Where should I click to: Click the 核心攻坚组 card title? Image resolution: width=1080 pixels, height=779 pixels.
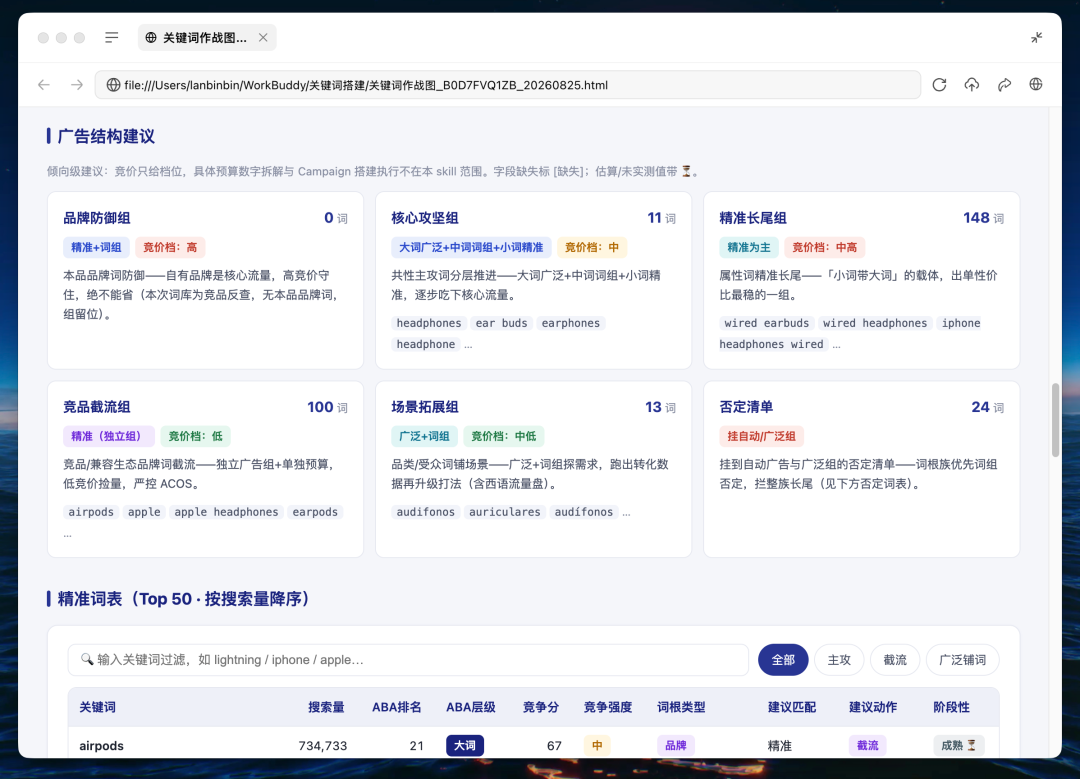click(424, 218)
